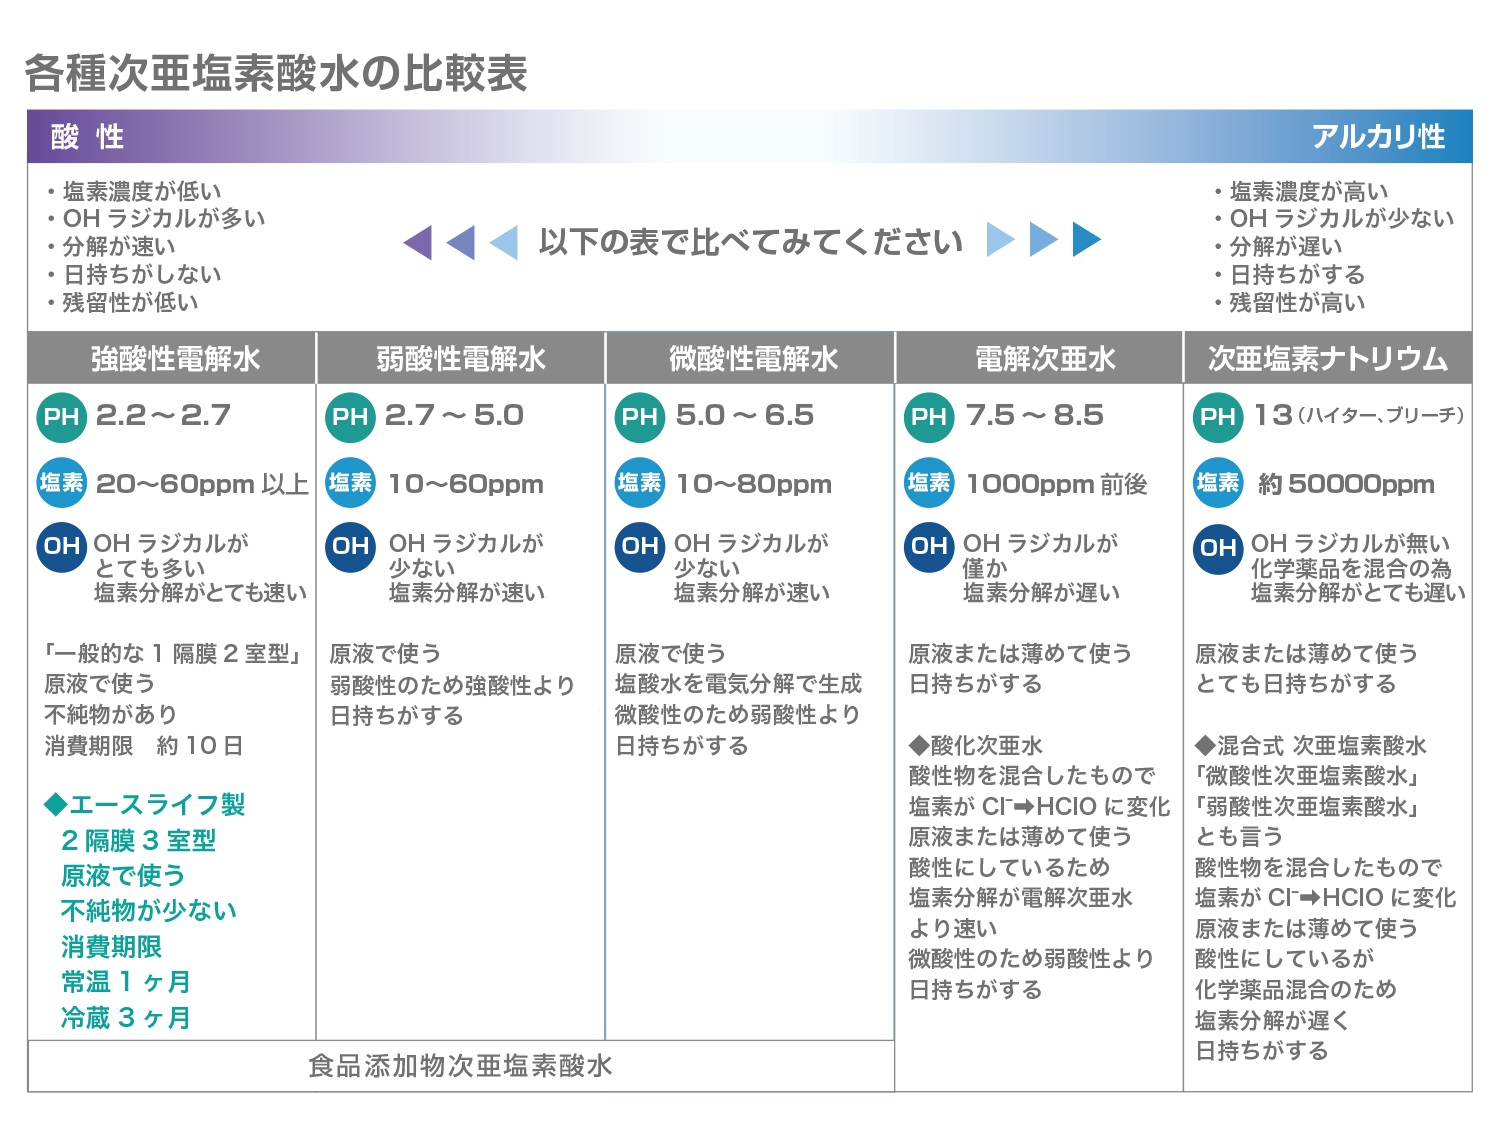The width and height of the screenshot is (1500, 1136).
Task: Click the アルカリ性 label on the gradient bar
Action: click(1377, 137)
